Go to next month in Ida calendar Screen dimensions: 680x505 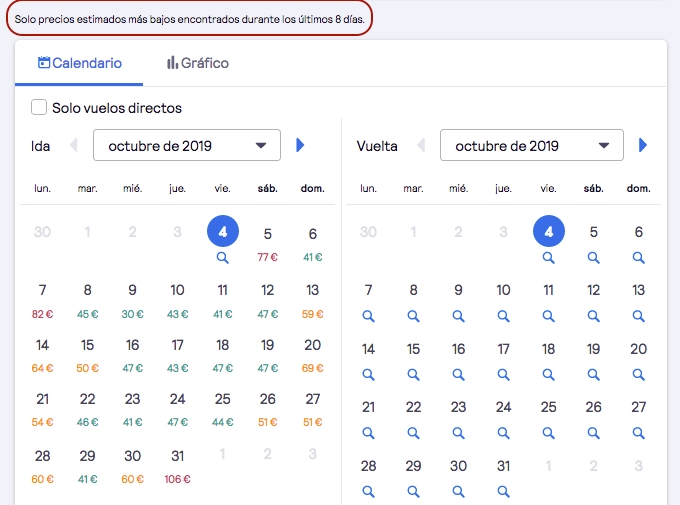(300, 145)
